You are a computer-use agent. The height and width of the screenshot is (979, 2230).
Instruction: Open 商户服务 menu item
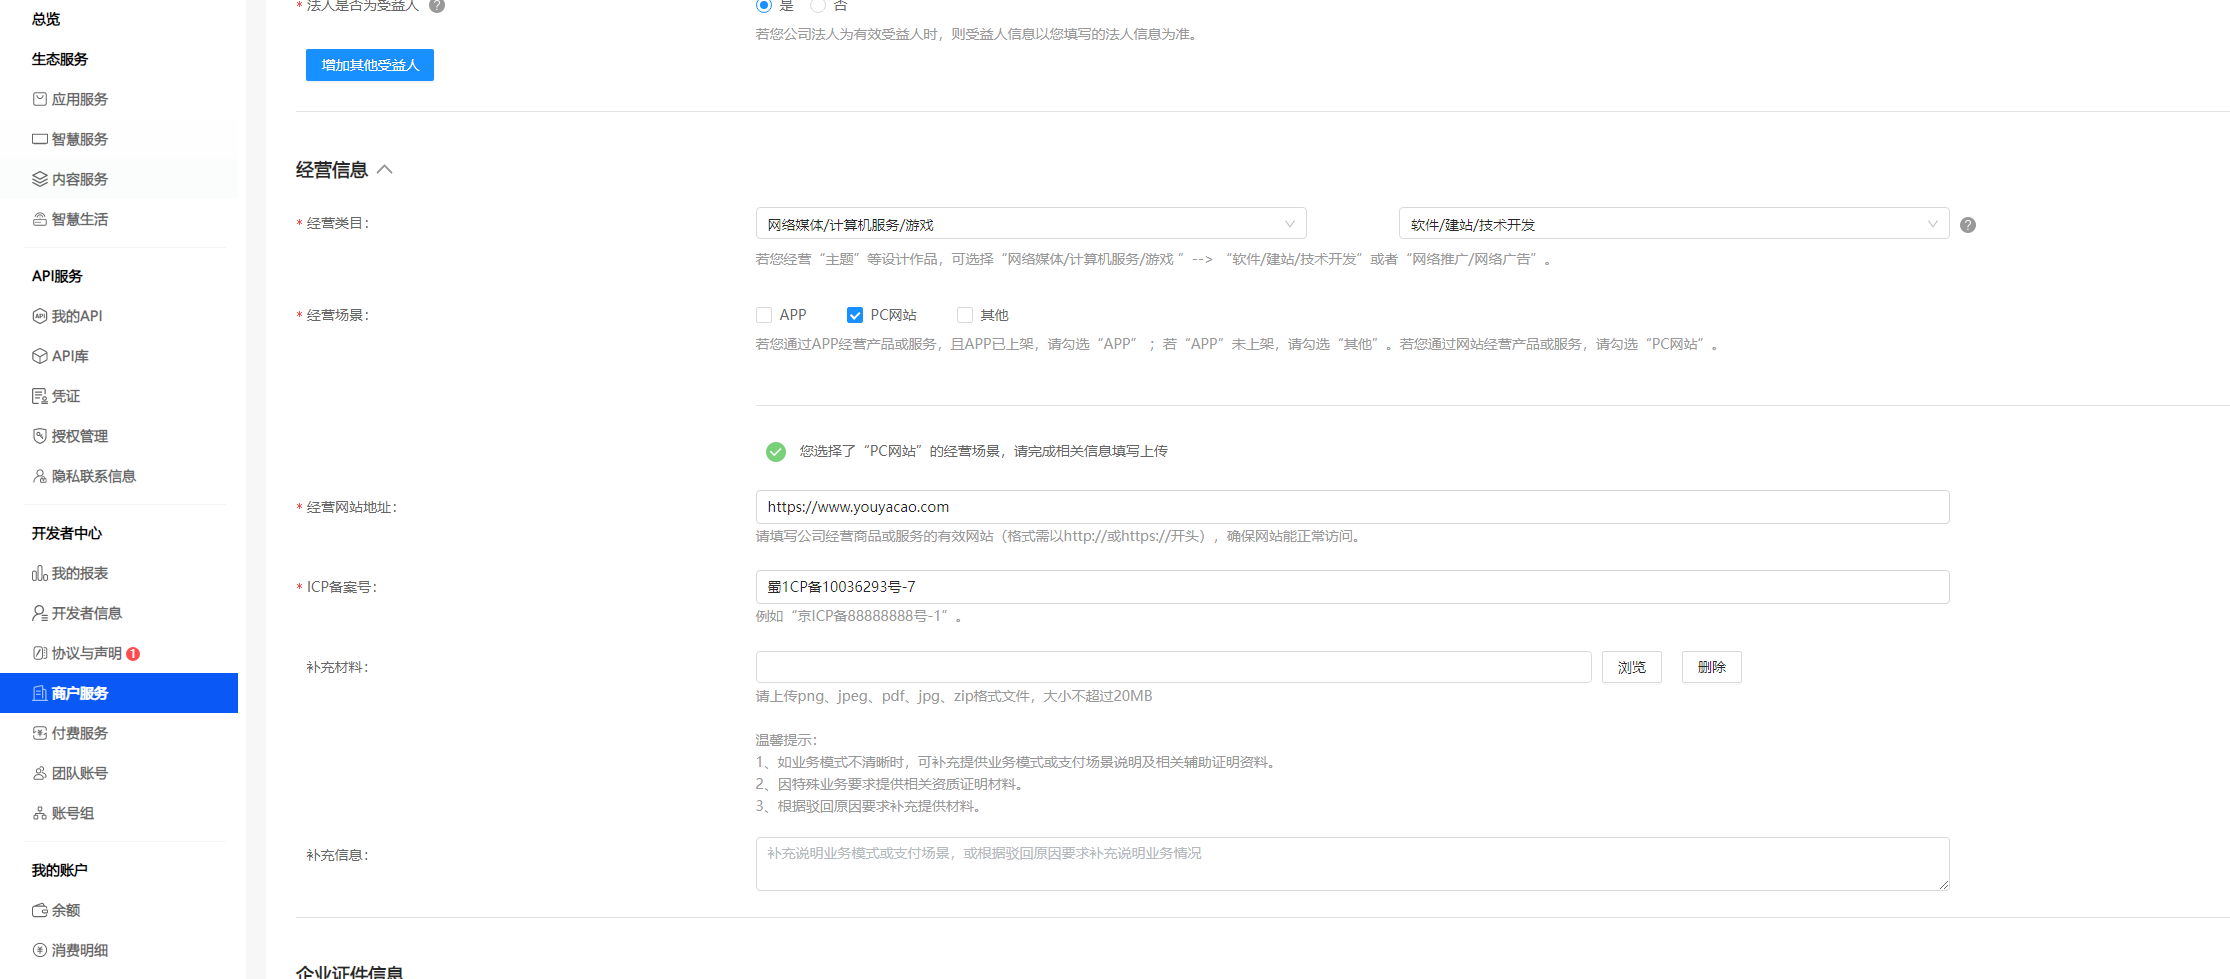point(119,693)
